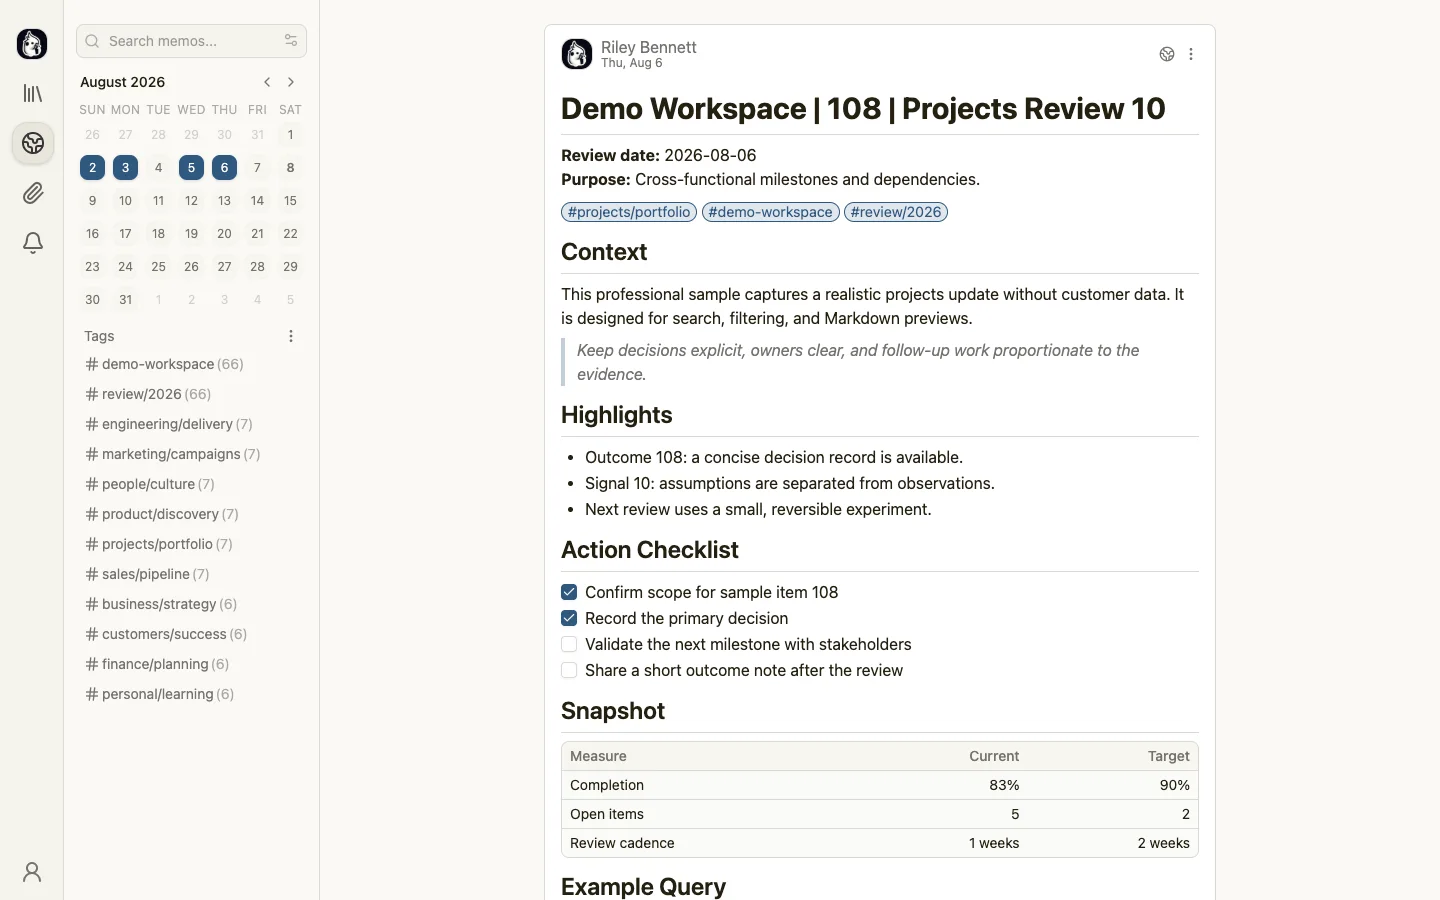Select day 25 in the August calendar
The width and height of the screenshot is (1440, 900).
(159, 267)
